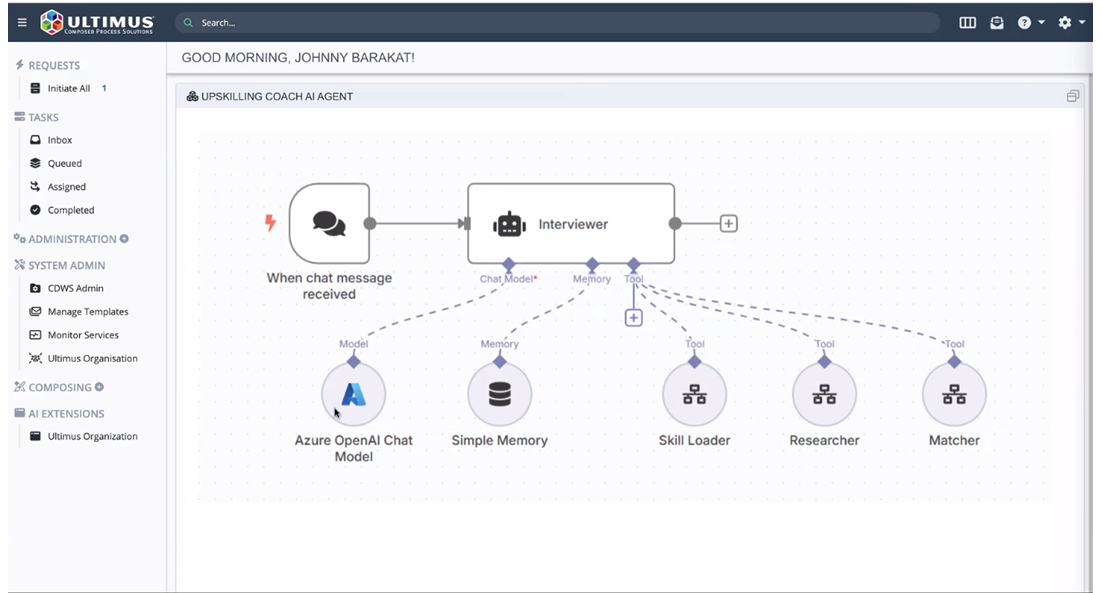Open the Inbox task list
Image resolution: width=1102 pixels, height=593 pixels.
60,140
